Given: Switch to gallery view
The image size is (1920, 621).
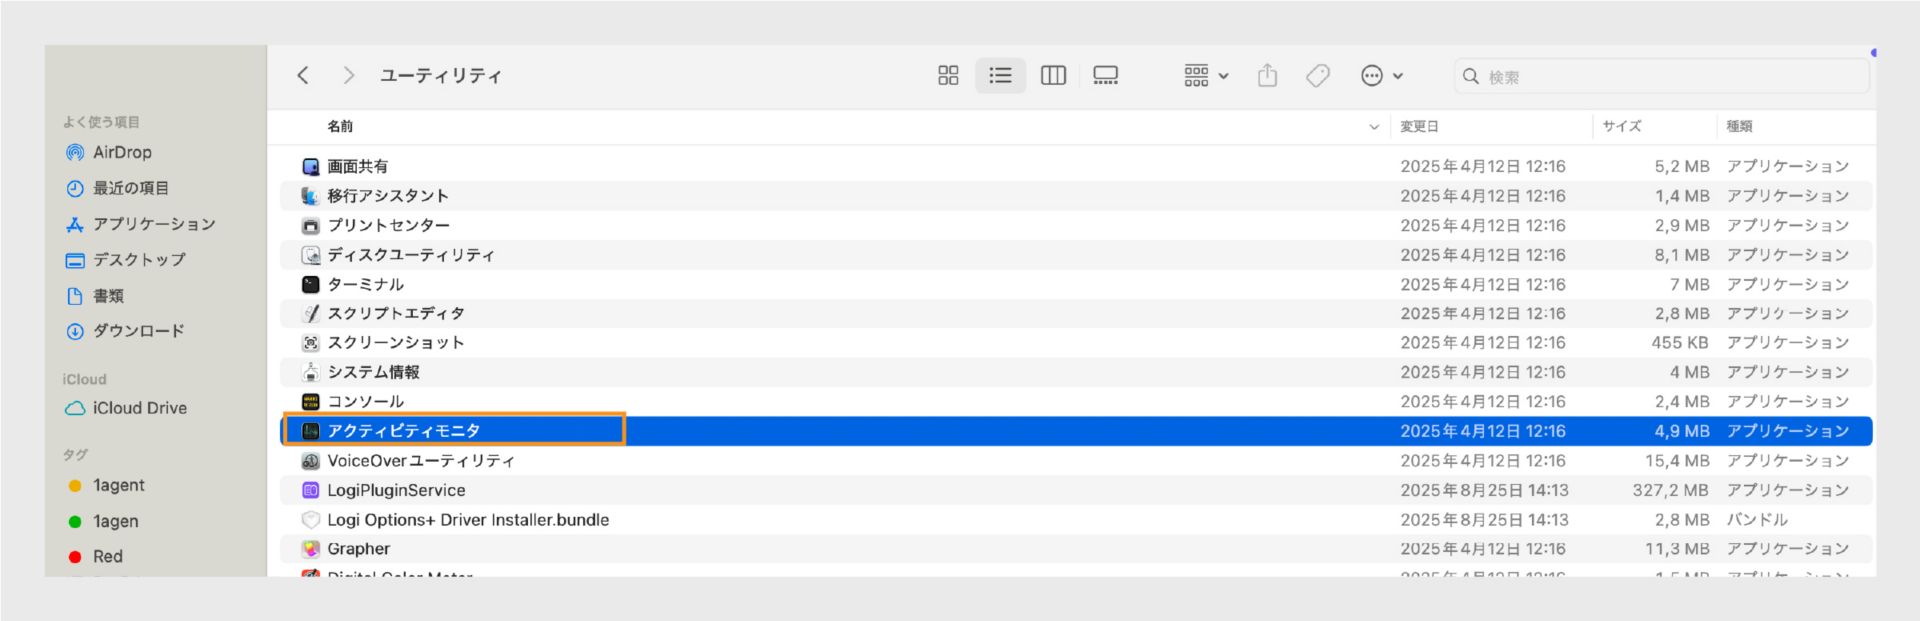Looking at the screenshot, I should 1105,76.
